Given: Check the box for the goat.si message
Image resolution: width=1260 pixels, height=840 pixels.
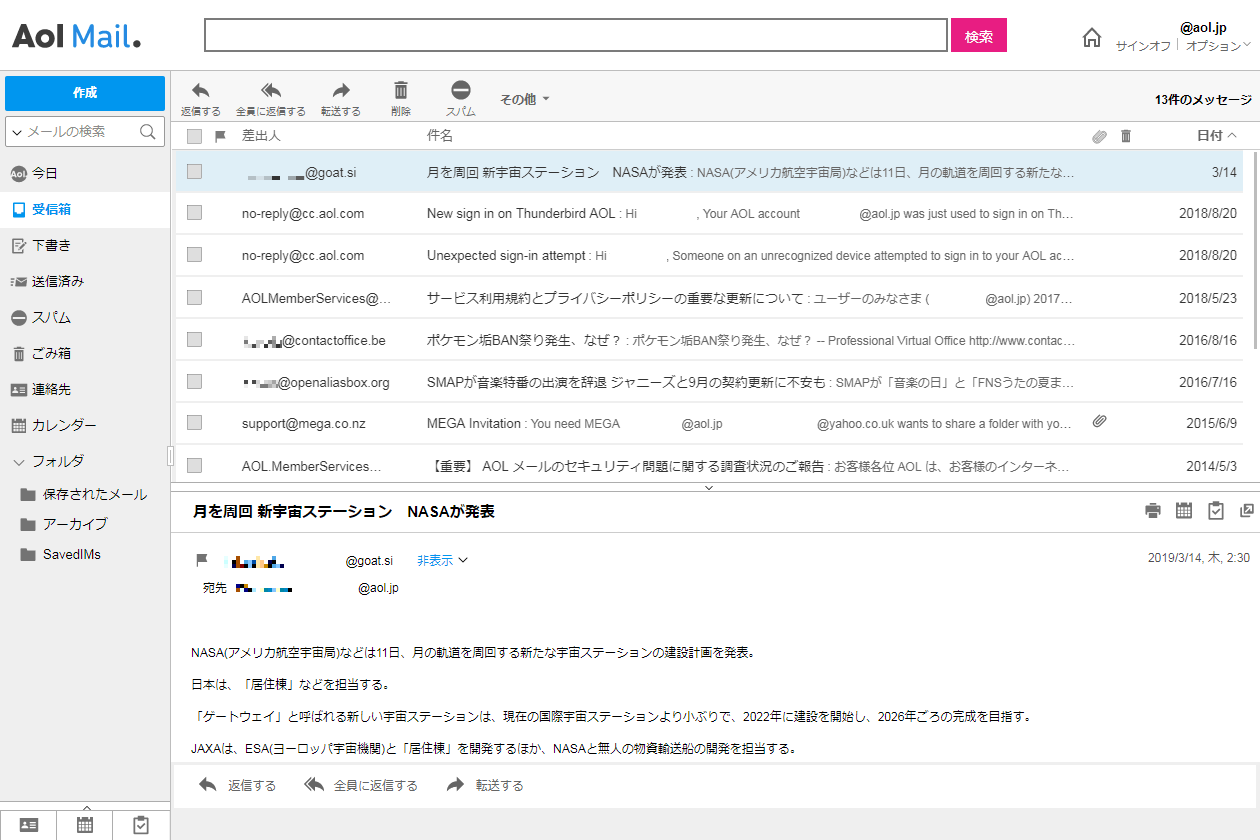Looking at the screenshot, I should click(x=194, y=172).
